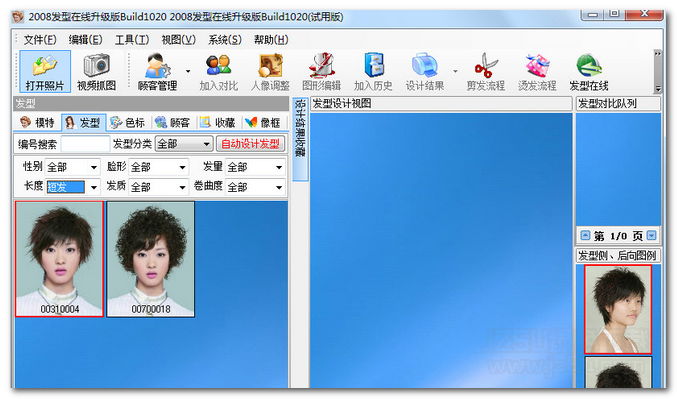Select hairstyle thumbnail 00700018
Viewport: 677px width, 399px height.
point(151,259)
